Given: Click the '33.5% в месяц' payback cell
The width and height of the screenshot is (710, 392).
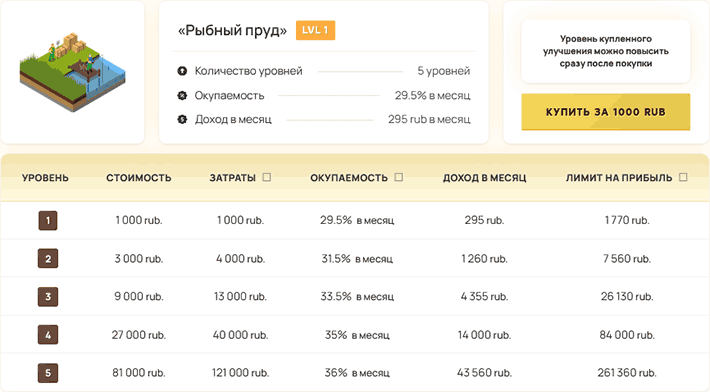Looking at the screenshot, I should (x=357, y=297).
